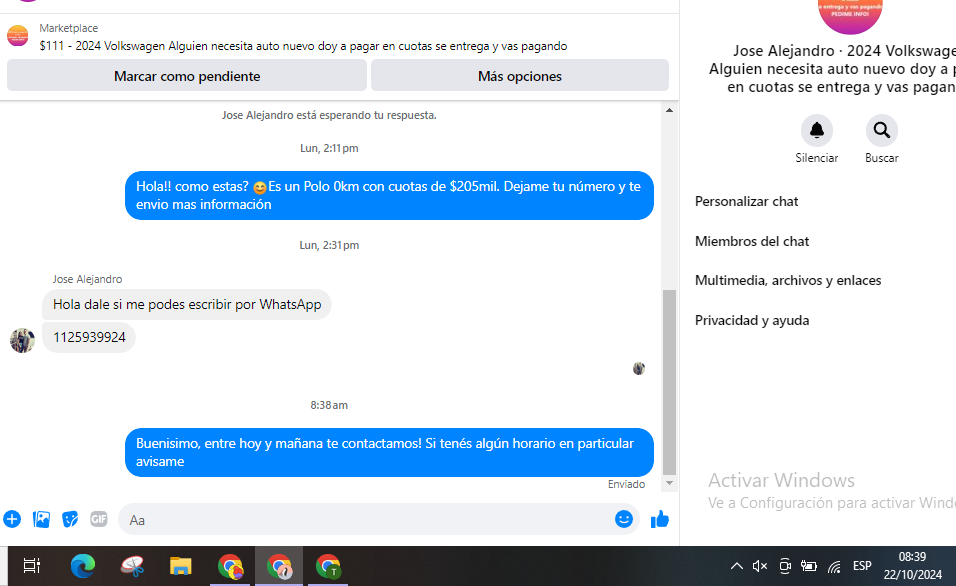Click the '8:38 am' timestamp
Viewport: 956px width, 586px height.
tap(329, 405)
